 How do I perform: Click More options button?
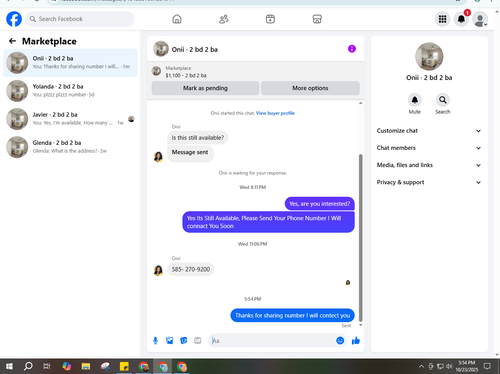tap(310, 88)
